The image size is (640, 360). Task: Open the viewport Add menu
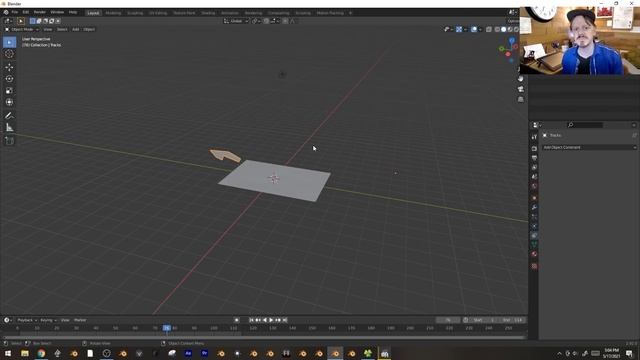76,29
